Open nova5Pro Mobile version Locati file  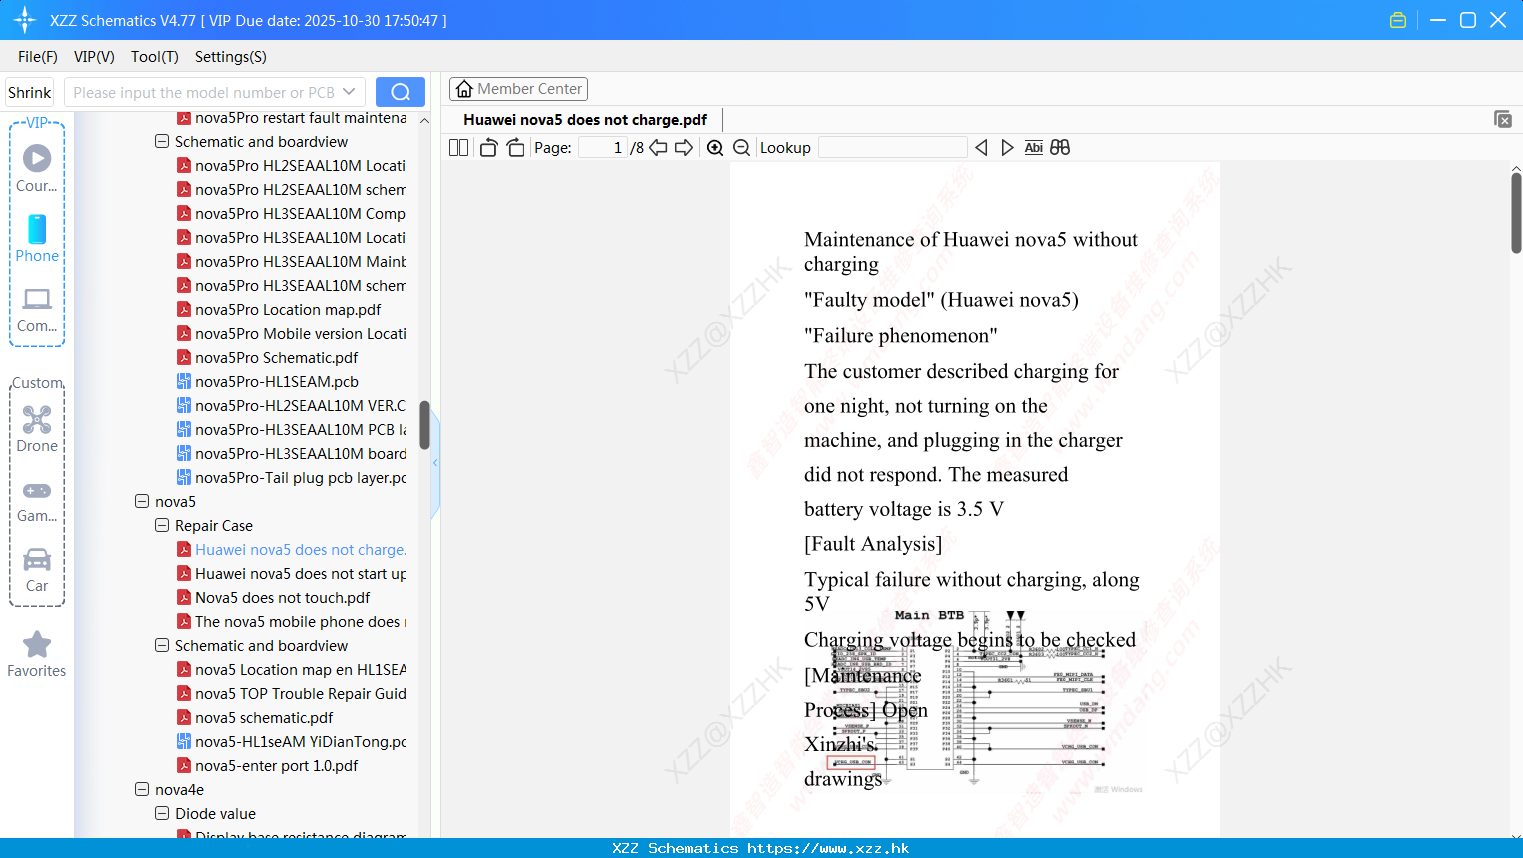291,334
